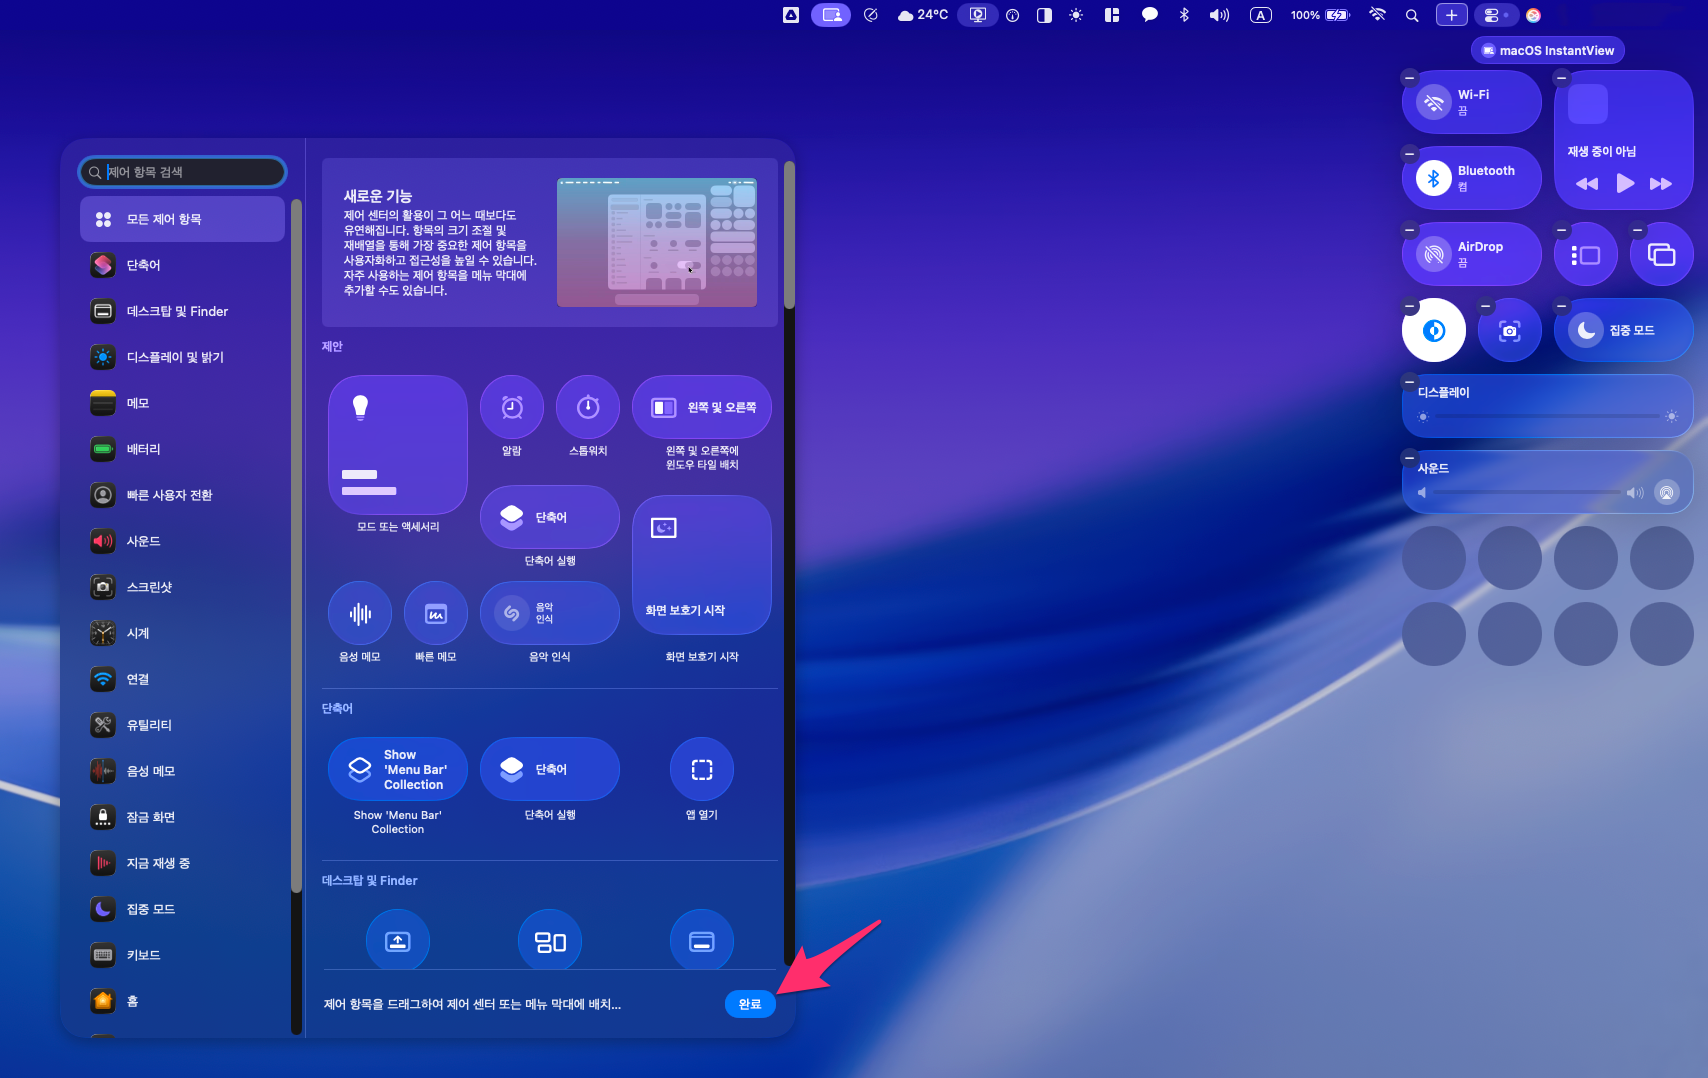Viewport: 1708px width, 1078px height.
Task: Click 스크린샷 sidebar camera icon
Action: tap(103, 587)
